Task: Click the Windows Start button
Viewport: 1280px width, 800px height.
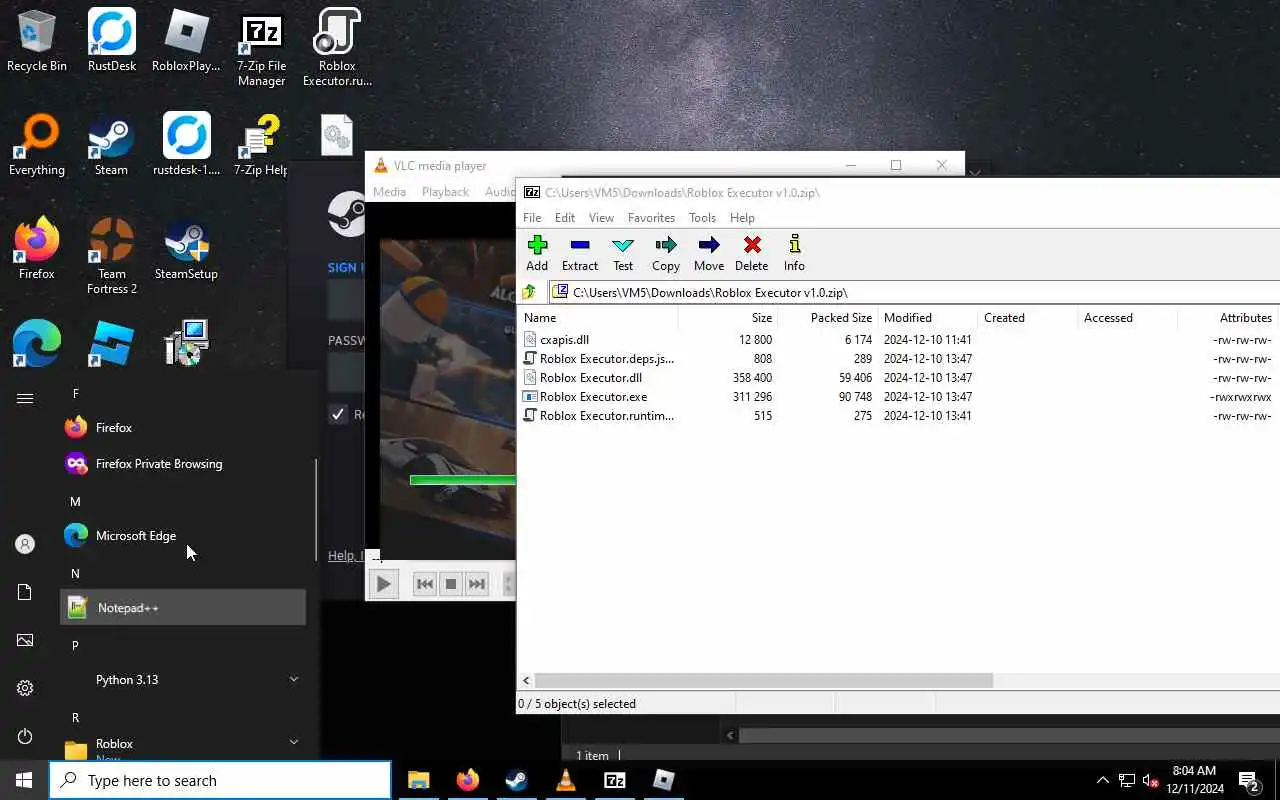Action: [x=24, y=780]
